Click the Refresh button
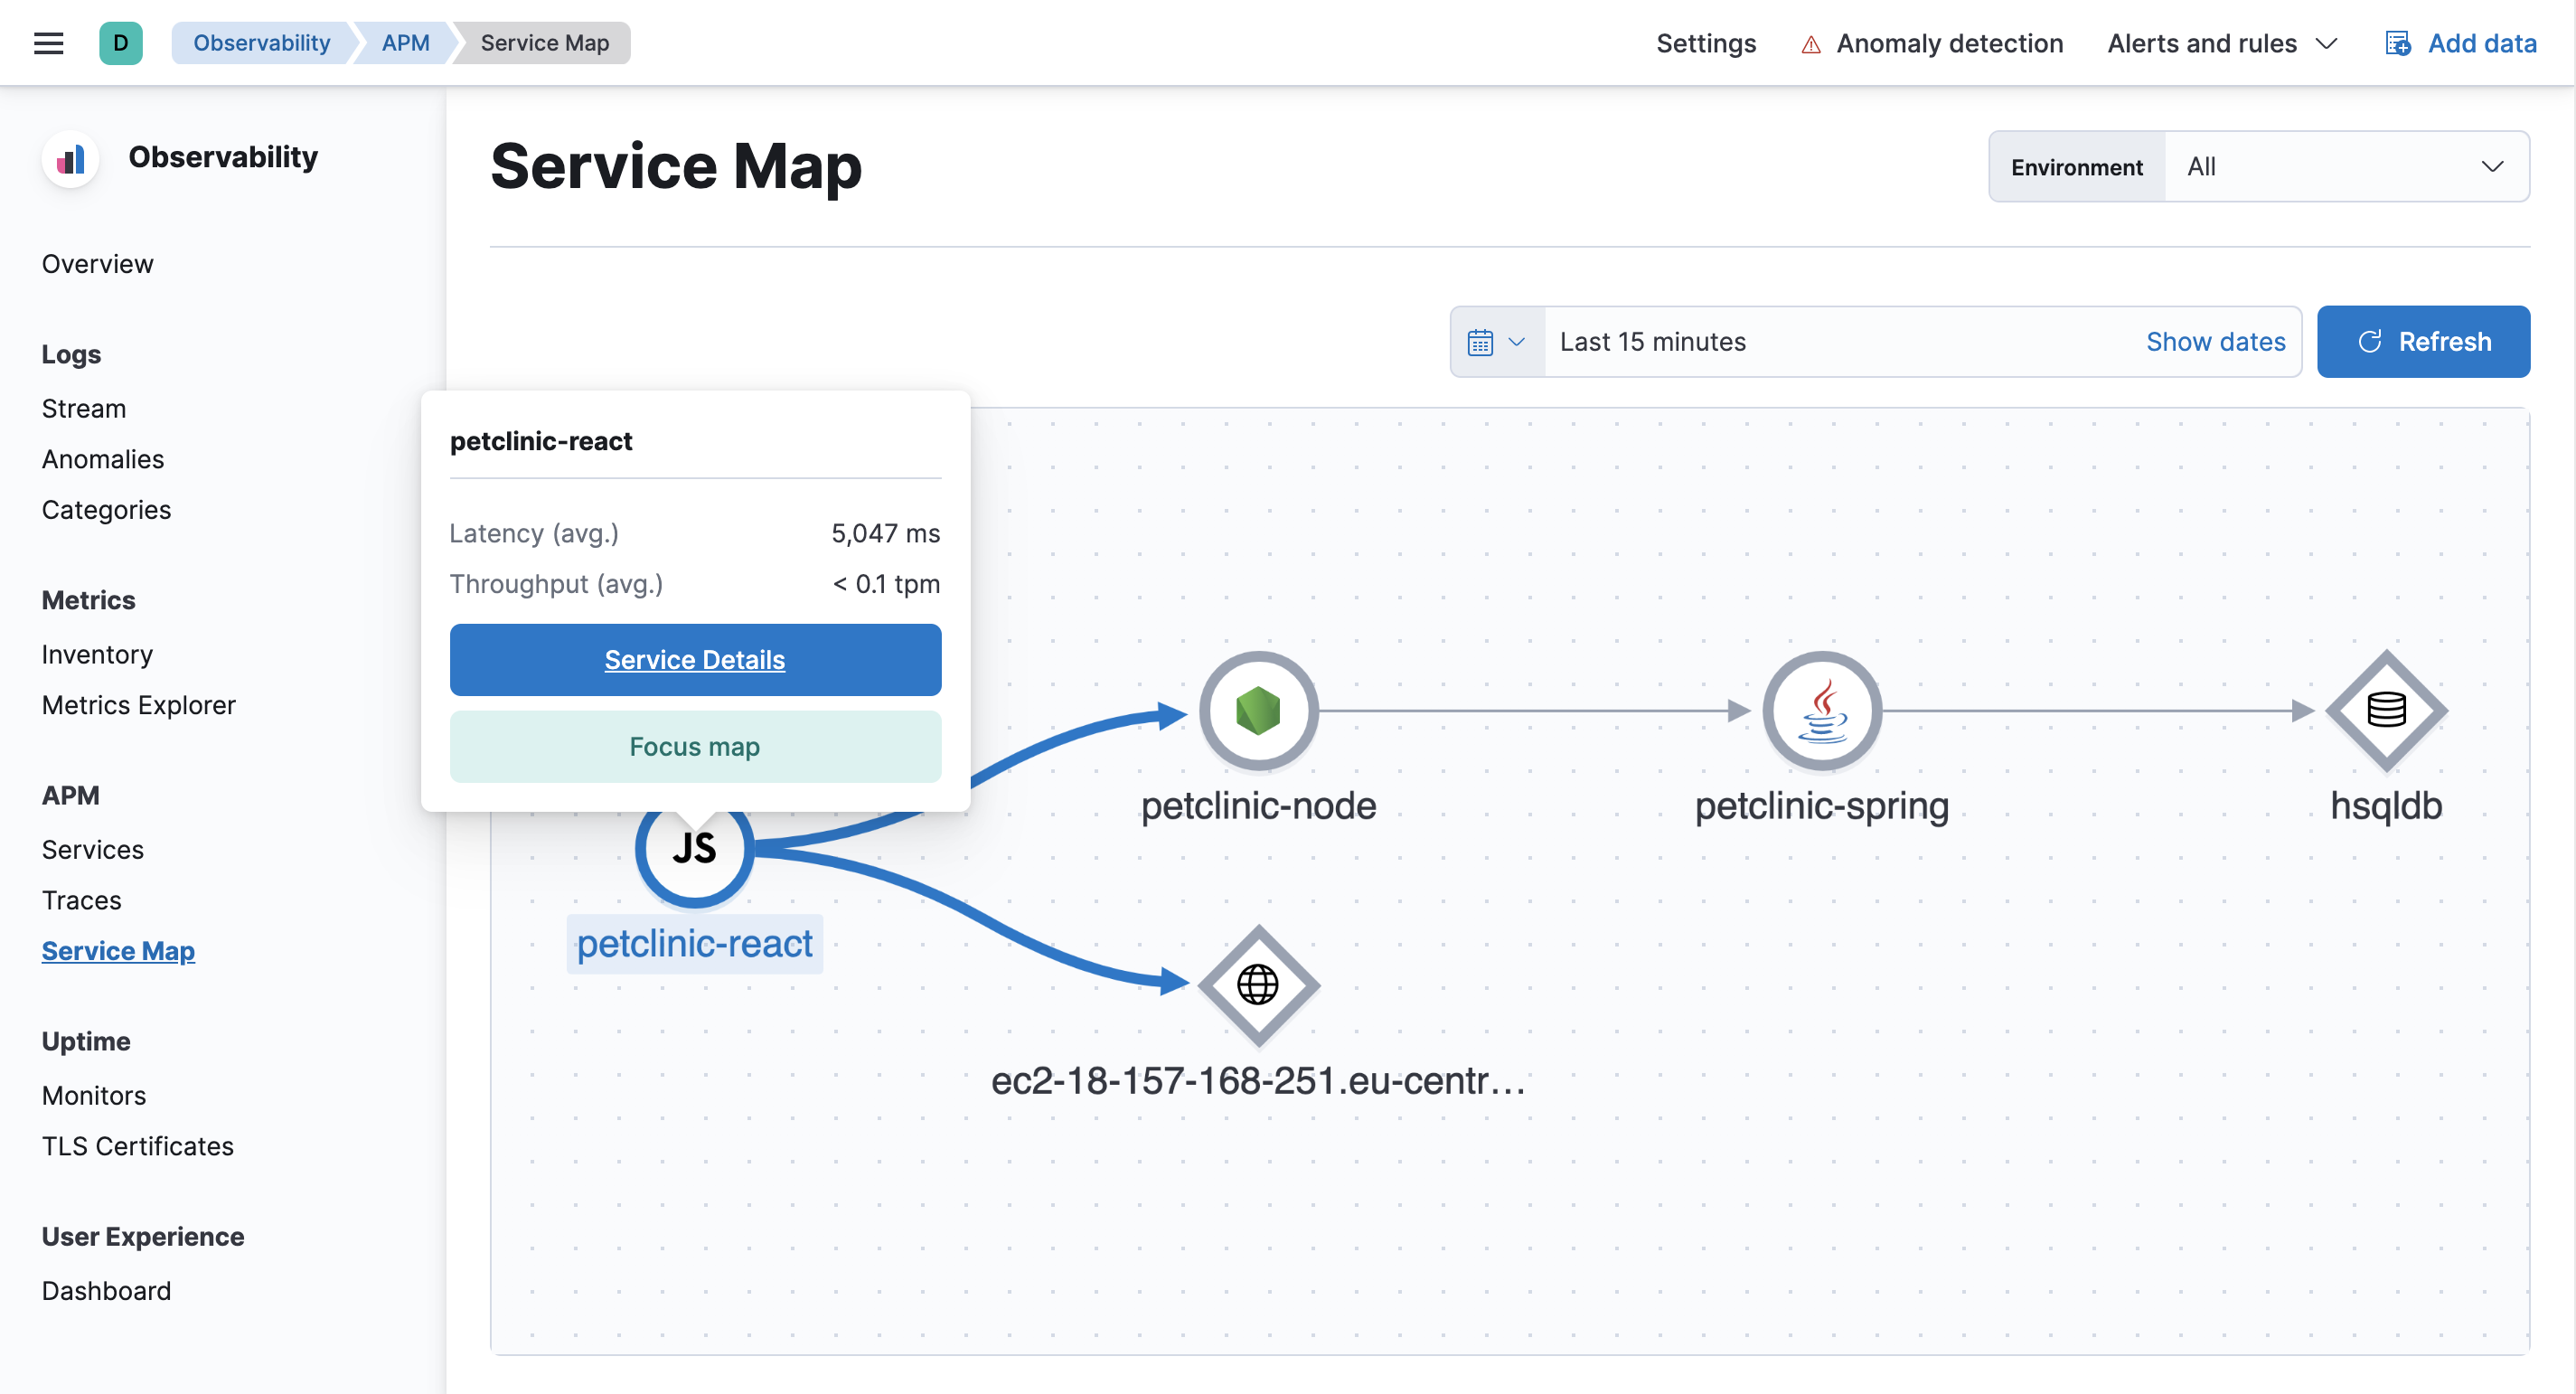 [x=2422, y=342]
